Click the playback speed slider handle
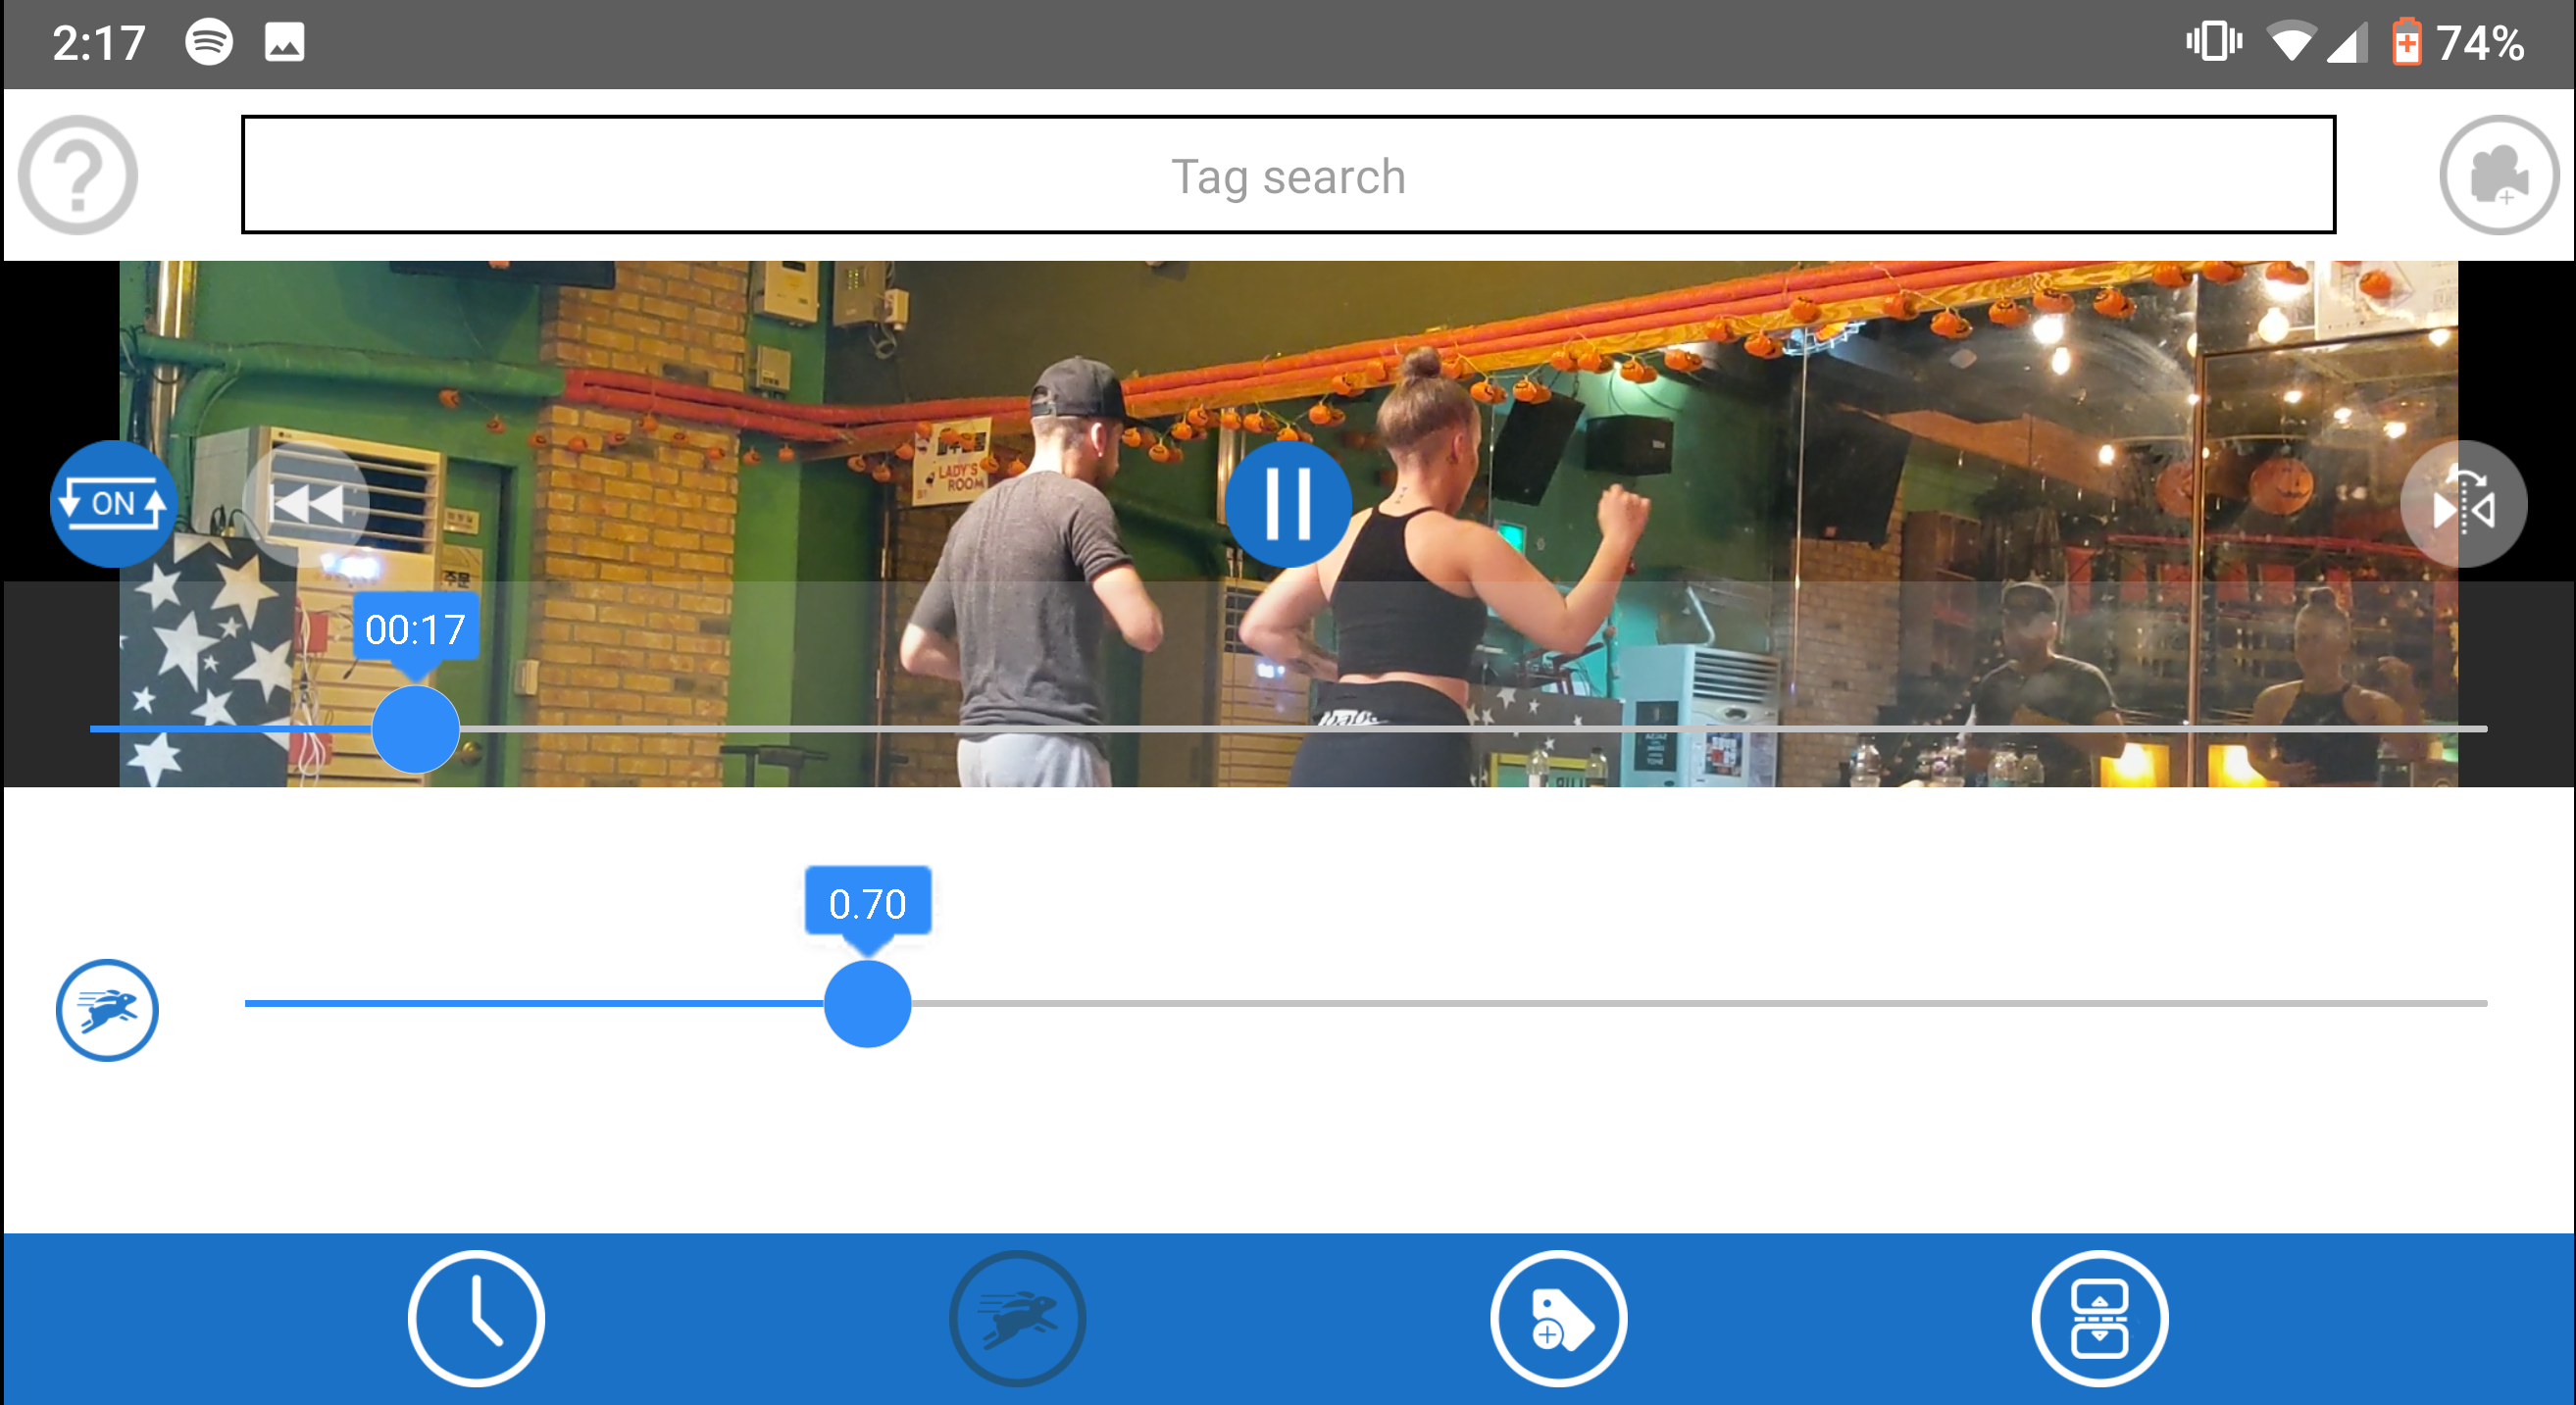The image size is (2576, 1405). [867, 1003]
